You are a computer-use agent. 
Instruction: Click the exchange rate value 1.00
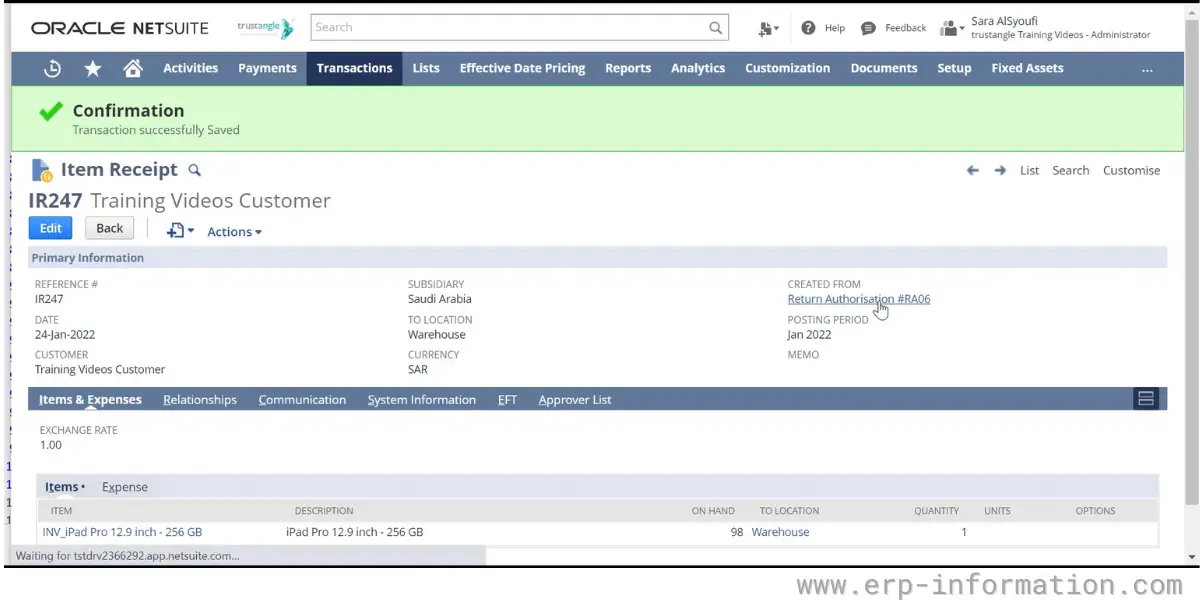(51, 445)
